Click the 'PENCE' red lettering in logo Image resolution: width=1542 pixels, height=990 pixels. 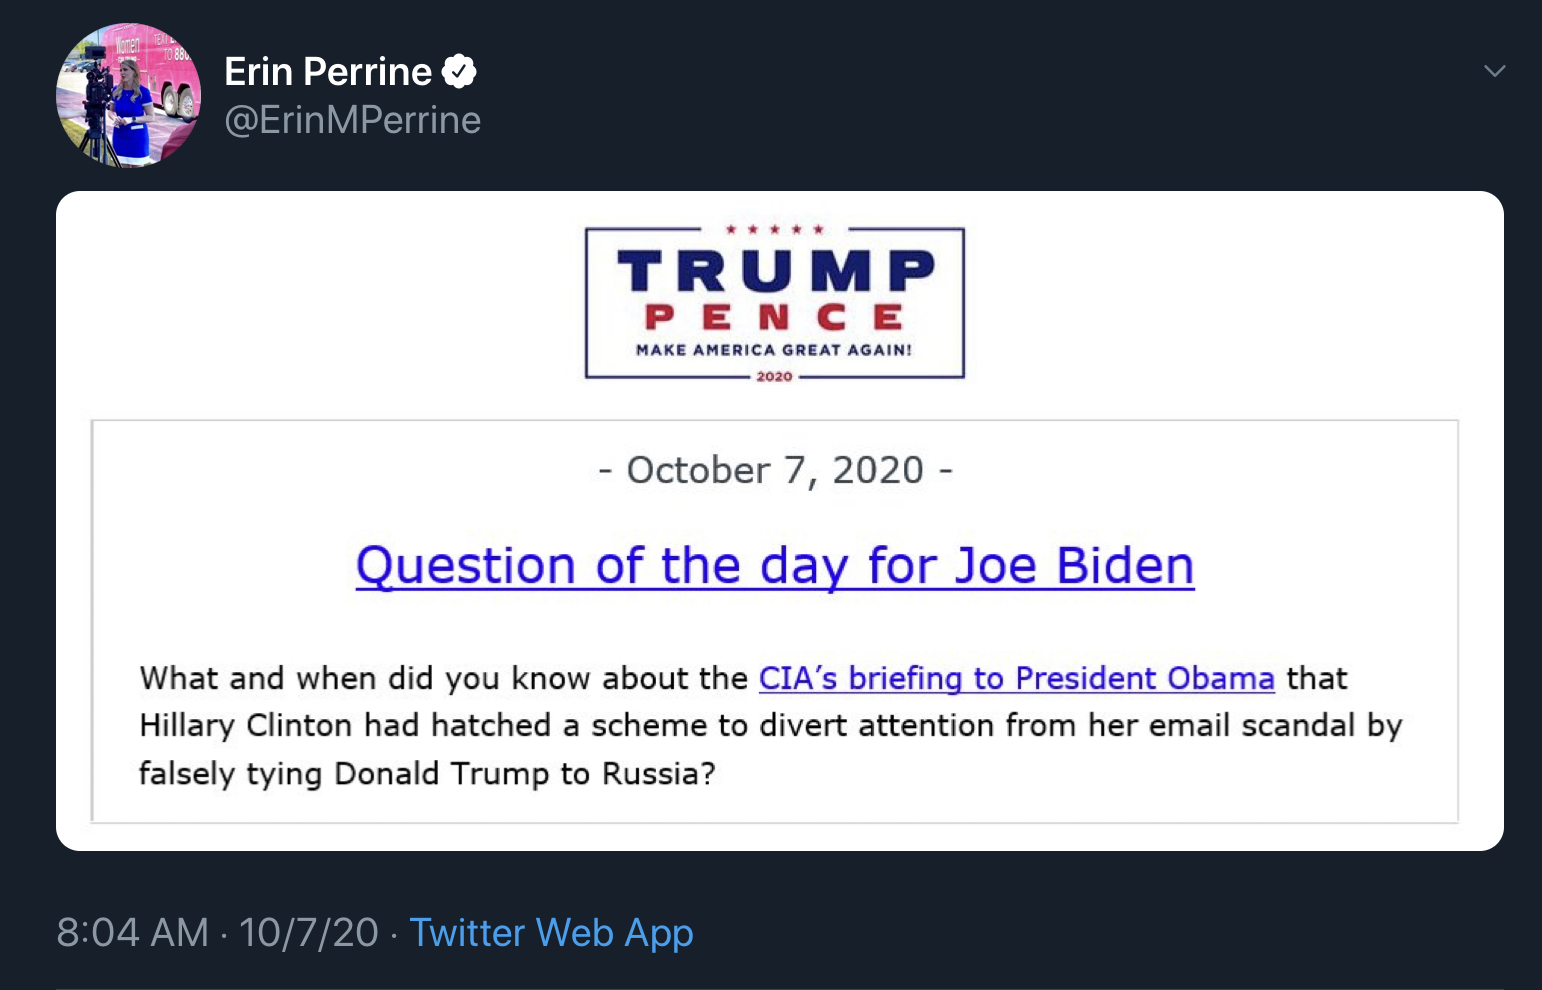pyautogui.click(x=774, y=317)
